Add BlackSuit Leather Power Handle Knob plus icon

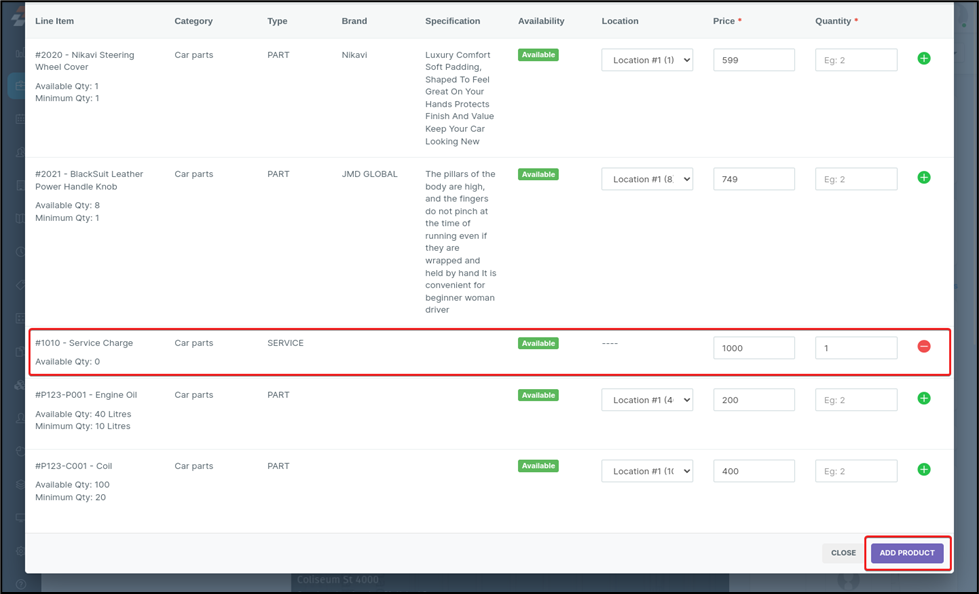pos(924,178)
